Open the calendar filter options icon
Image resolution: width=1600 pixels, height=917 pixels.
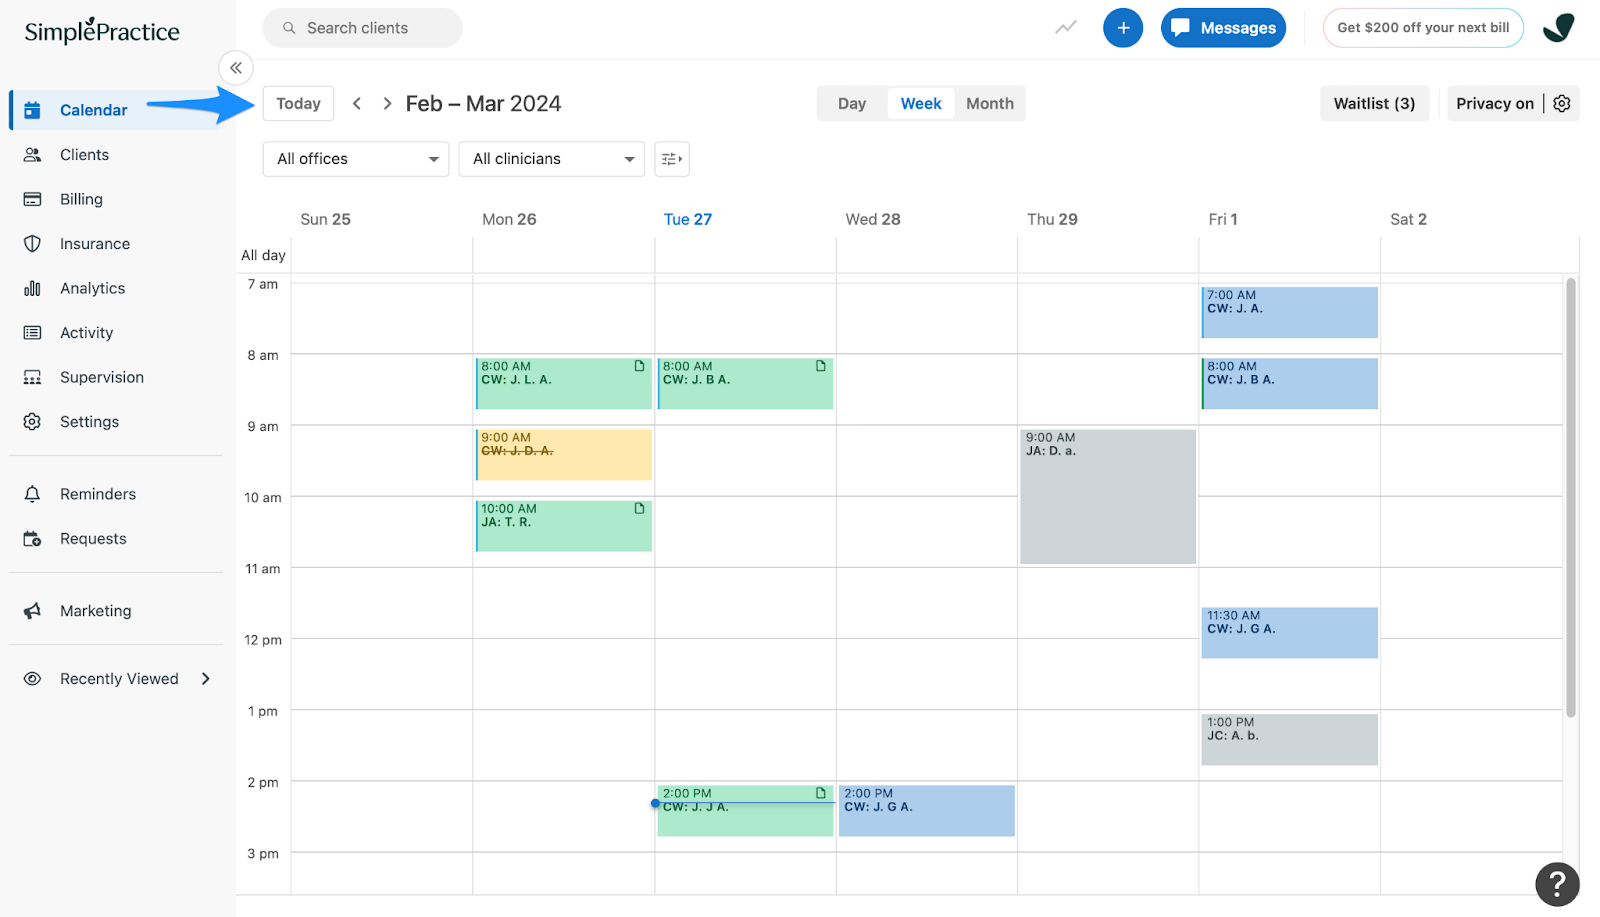point(670,158)
